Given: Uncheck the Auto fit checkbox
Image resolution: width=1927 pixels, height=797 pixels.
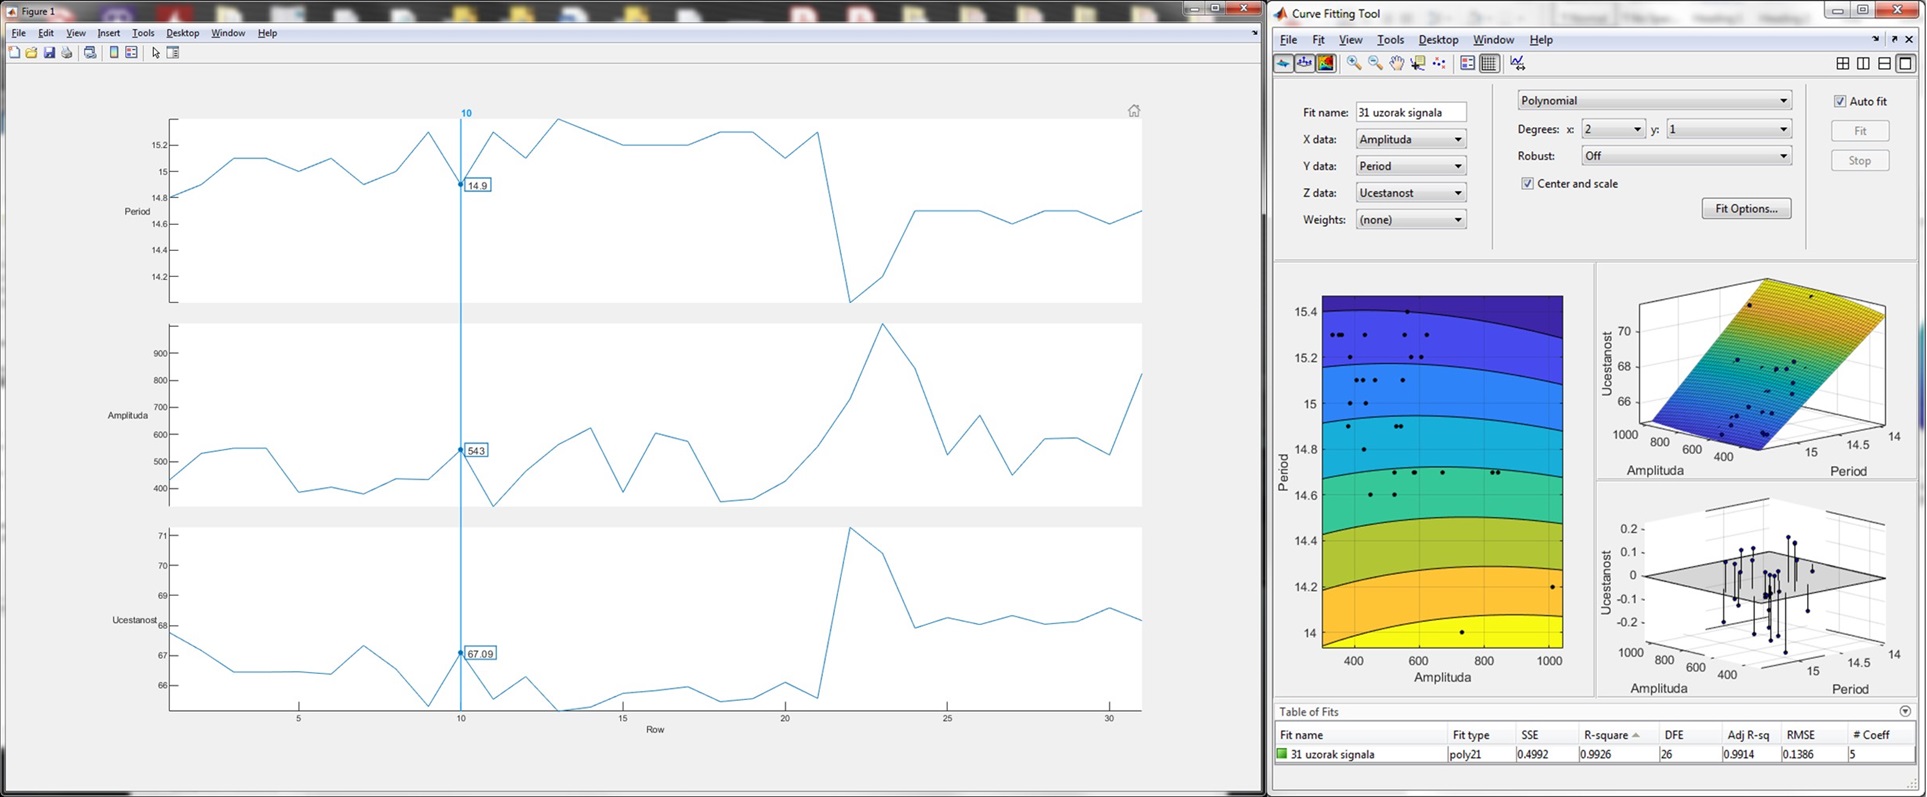Looking at the screenshot, I should 1840,101.
